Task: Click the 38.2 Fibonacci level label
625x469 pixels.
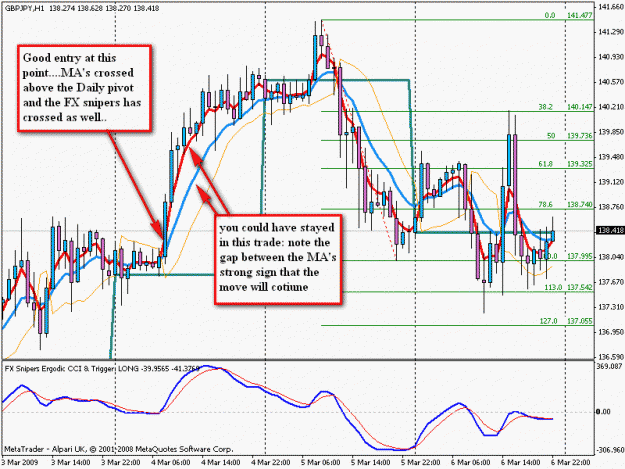Action: [x=546, y=107]
